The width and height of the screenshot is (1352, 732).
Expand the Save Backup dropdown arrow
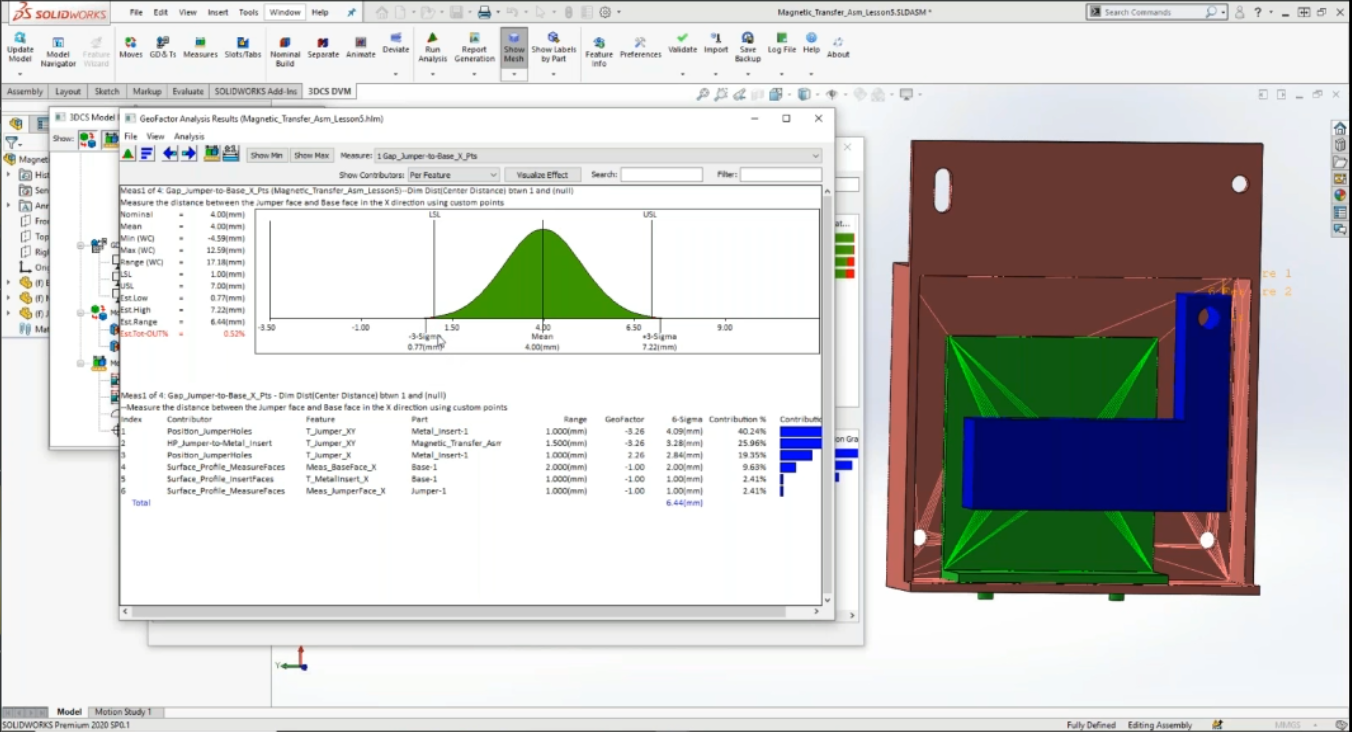(x=747, y=73)
